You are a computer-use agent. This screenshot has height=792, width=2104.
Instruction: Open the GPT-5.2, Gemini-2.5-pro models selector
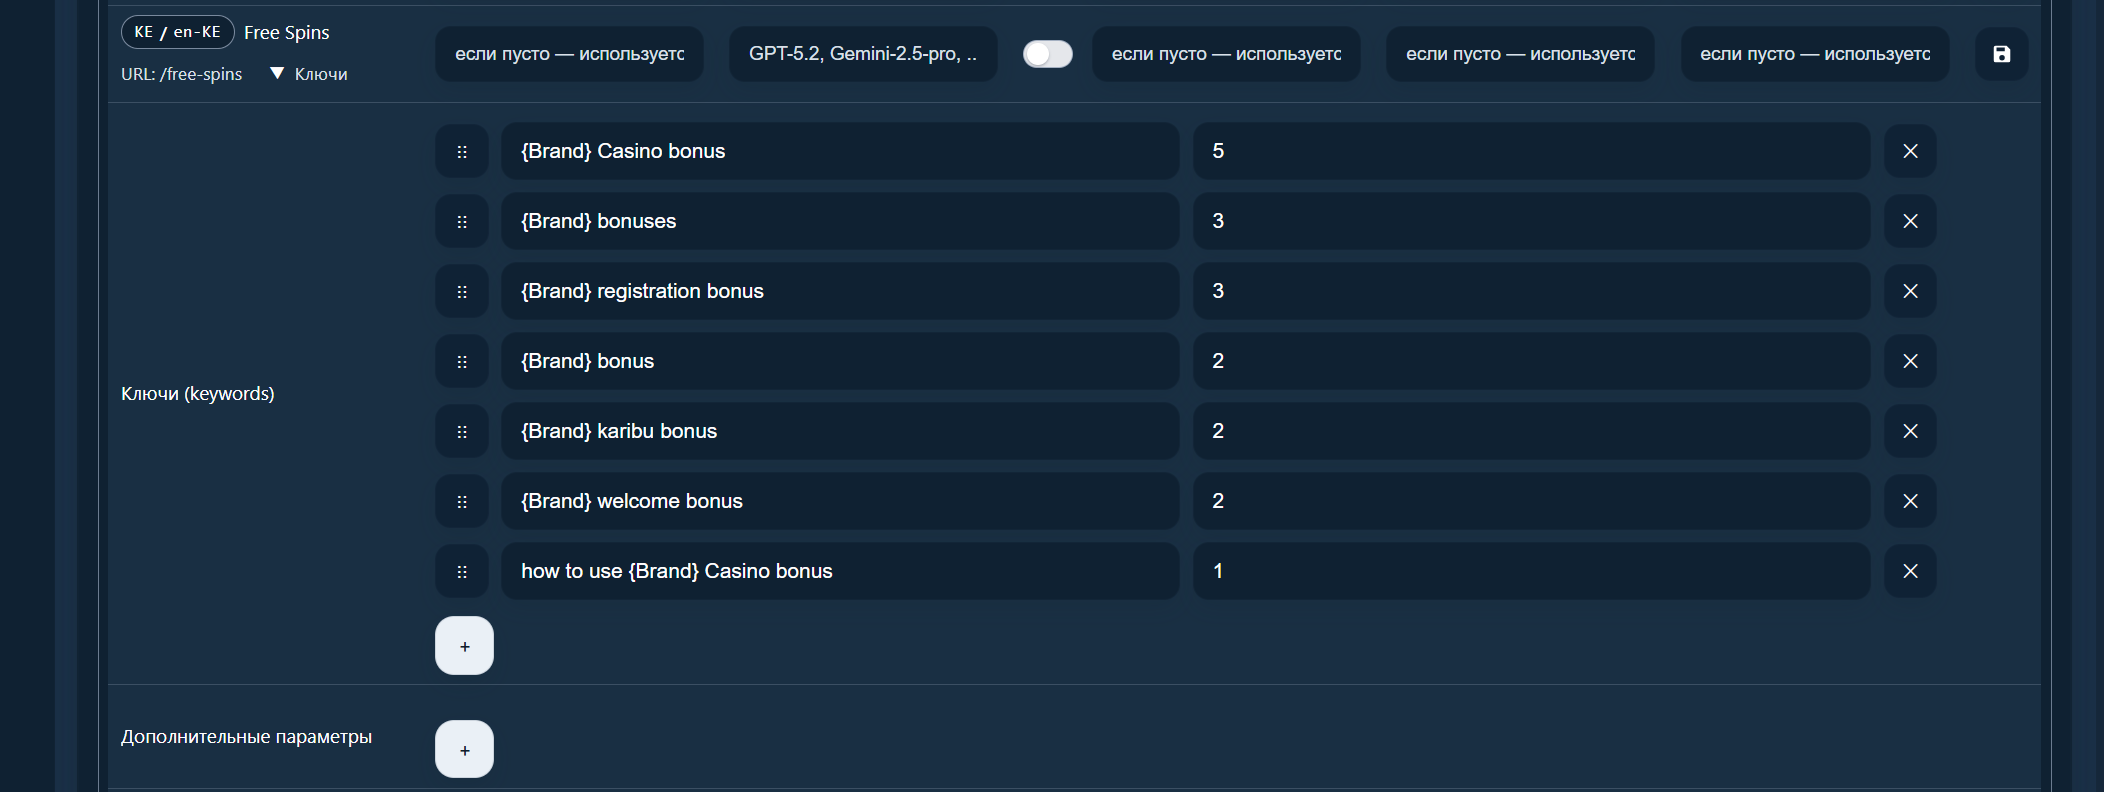[863, 54]
